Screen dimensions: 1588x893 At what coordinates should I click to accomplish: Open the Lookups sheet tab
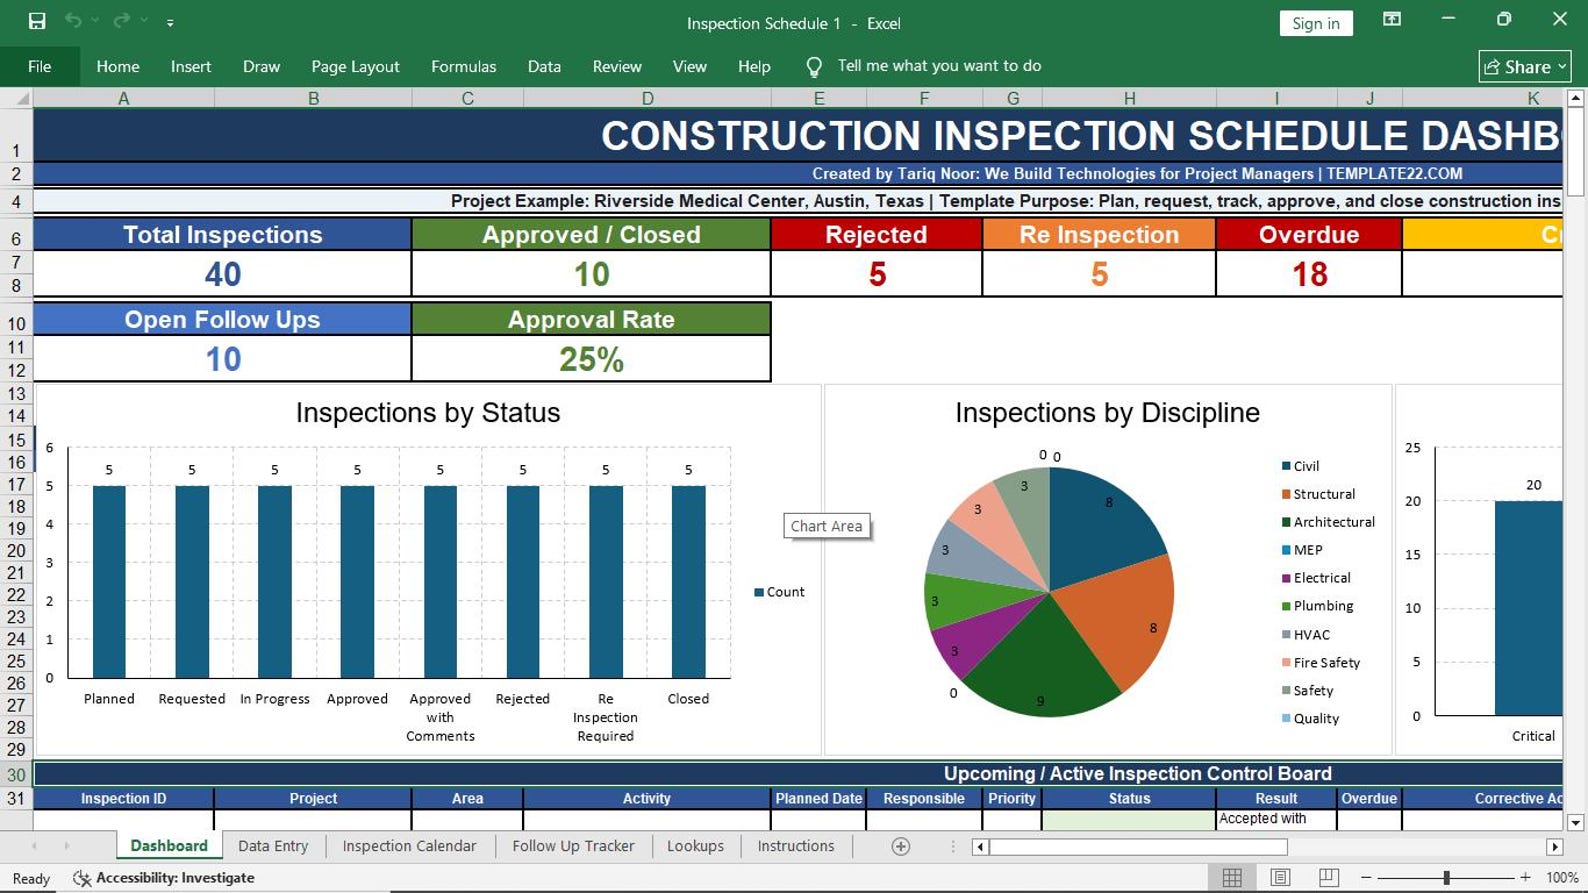coord(695,846)
